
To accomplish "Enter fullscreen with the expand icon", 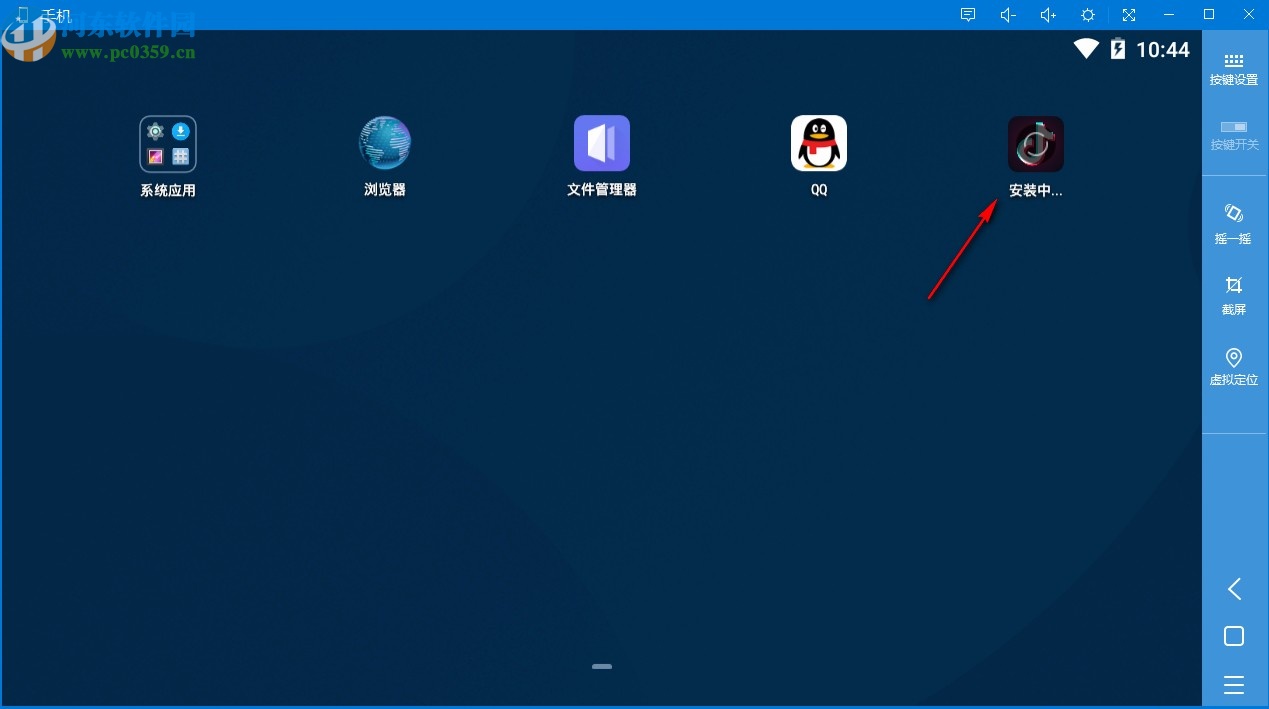I will [1129, 15].
